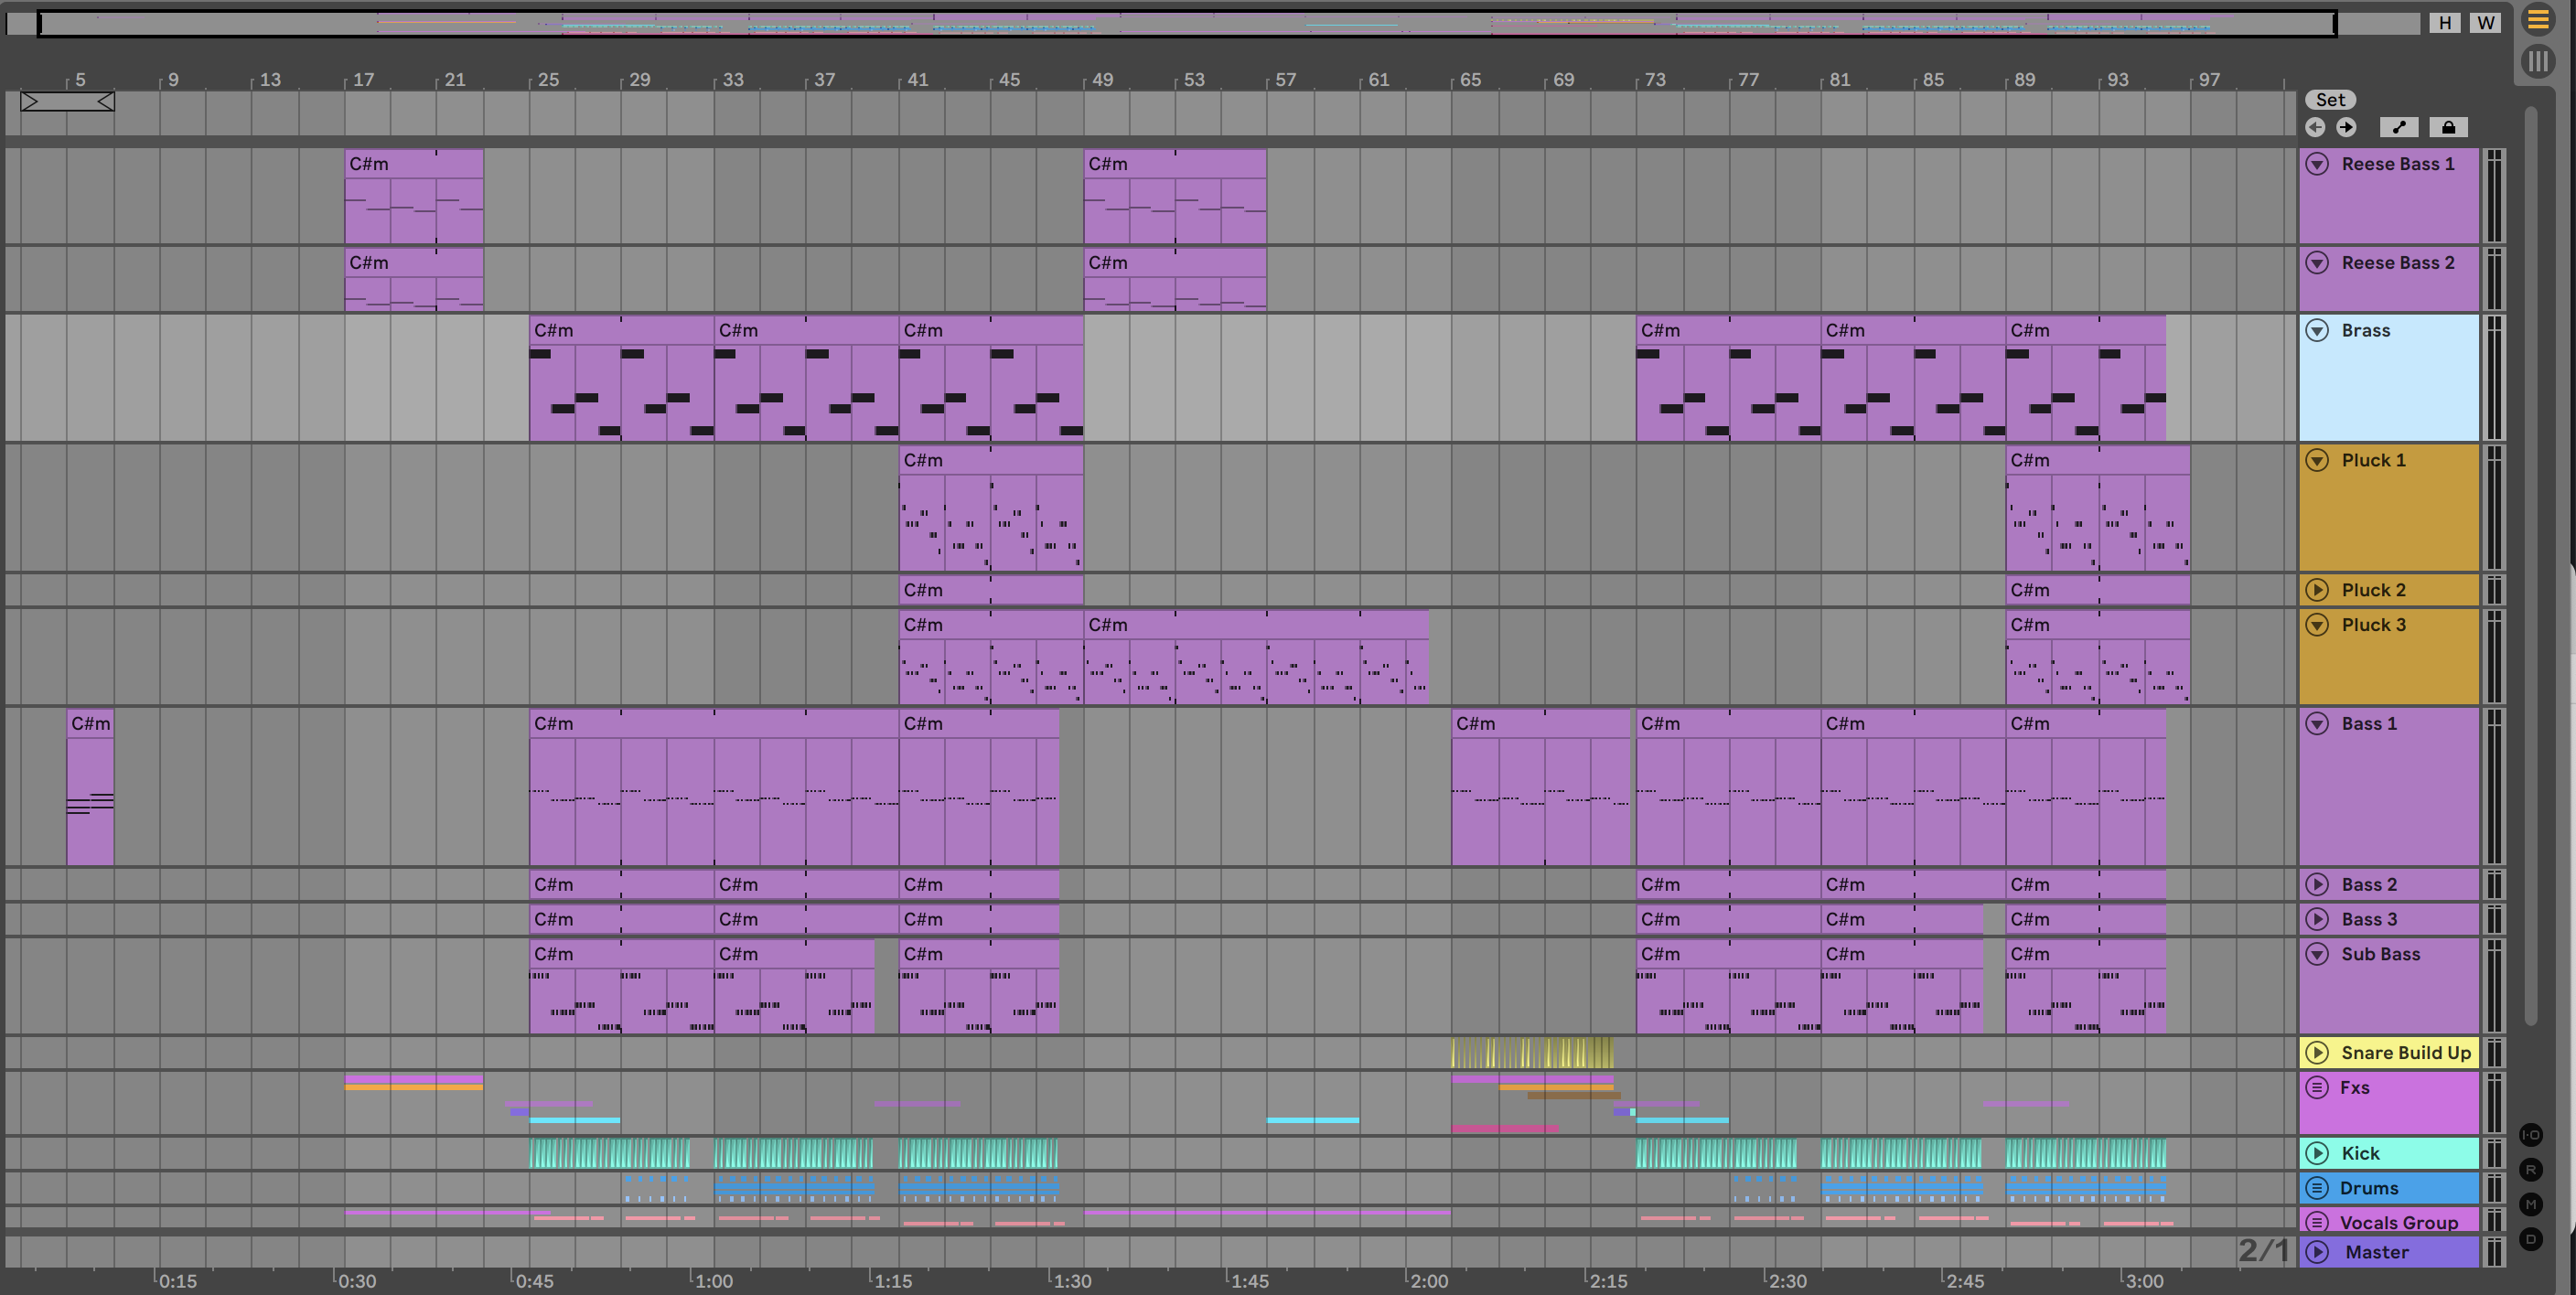The image size is (2576, 1295).
Task: Click the Lock Envelopes padlock icon
Action: 2448,127
